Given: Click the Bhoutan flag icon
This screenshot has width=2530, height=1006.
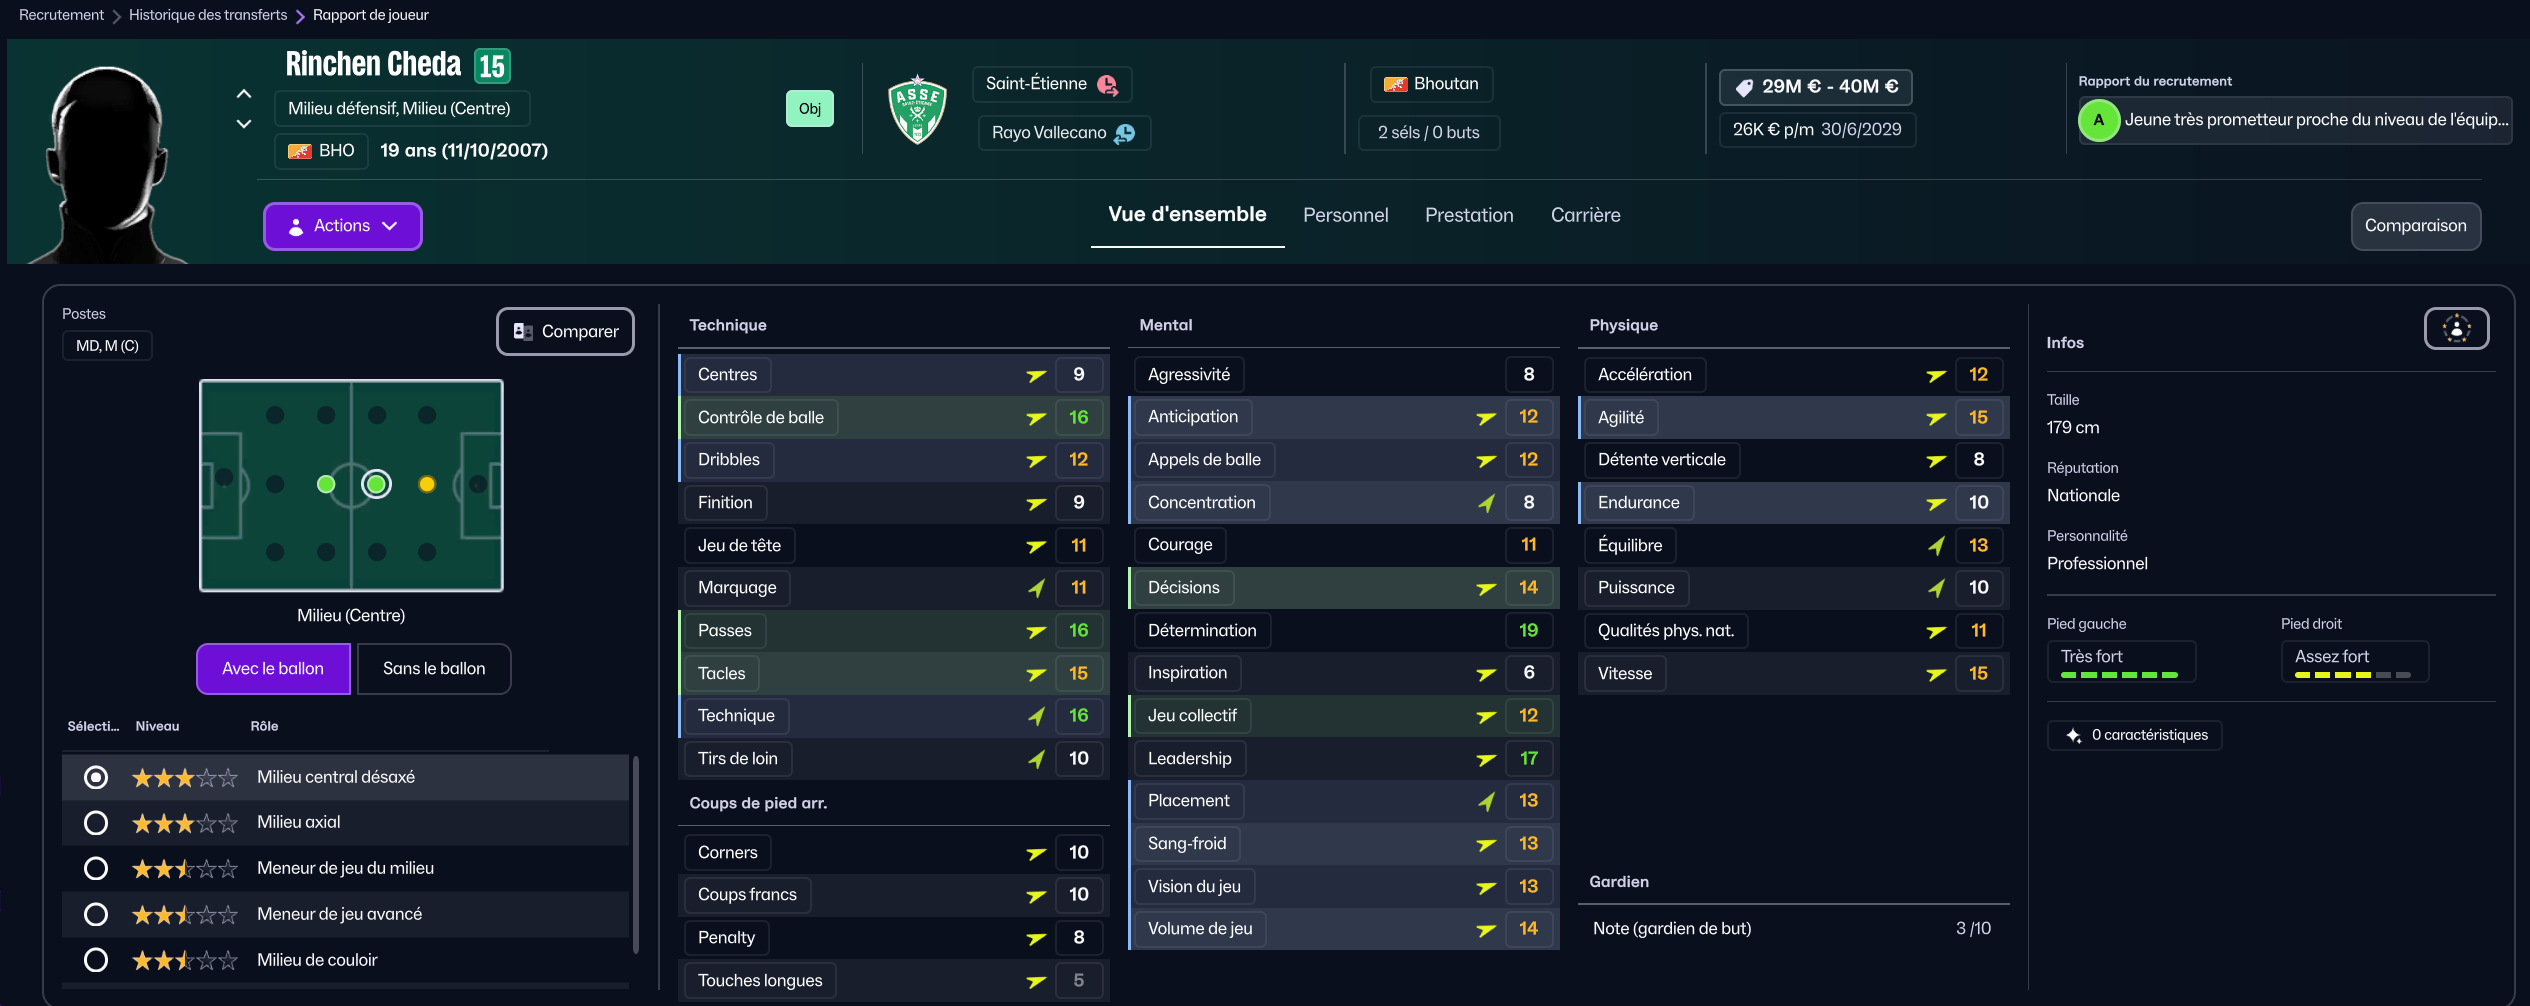Looking at the screenshot, I should (x=1395, y=84).
